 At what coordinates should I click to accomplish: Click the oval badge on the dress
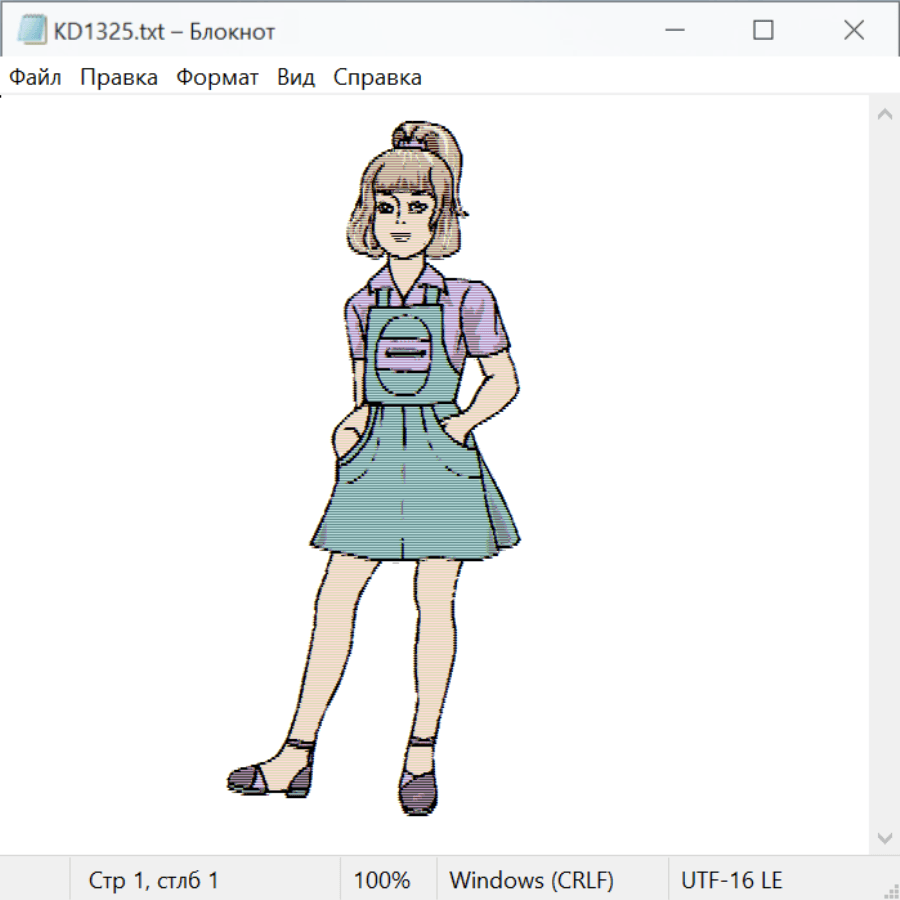pyautogui.click(x=404, y=354)
